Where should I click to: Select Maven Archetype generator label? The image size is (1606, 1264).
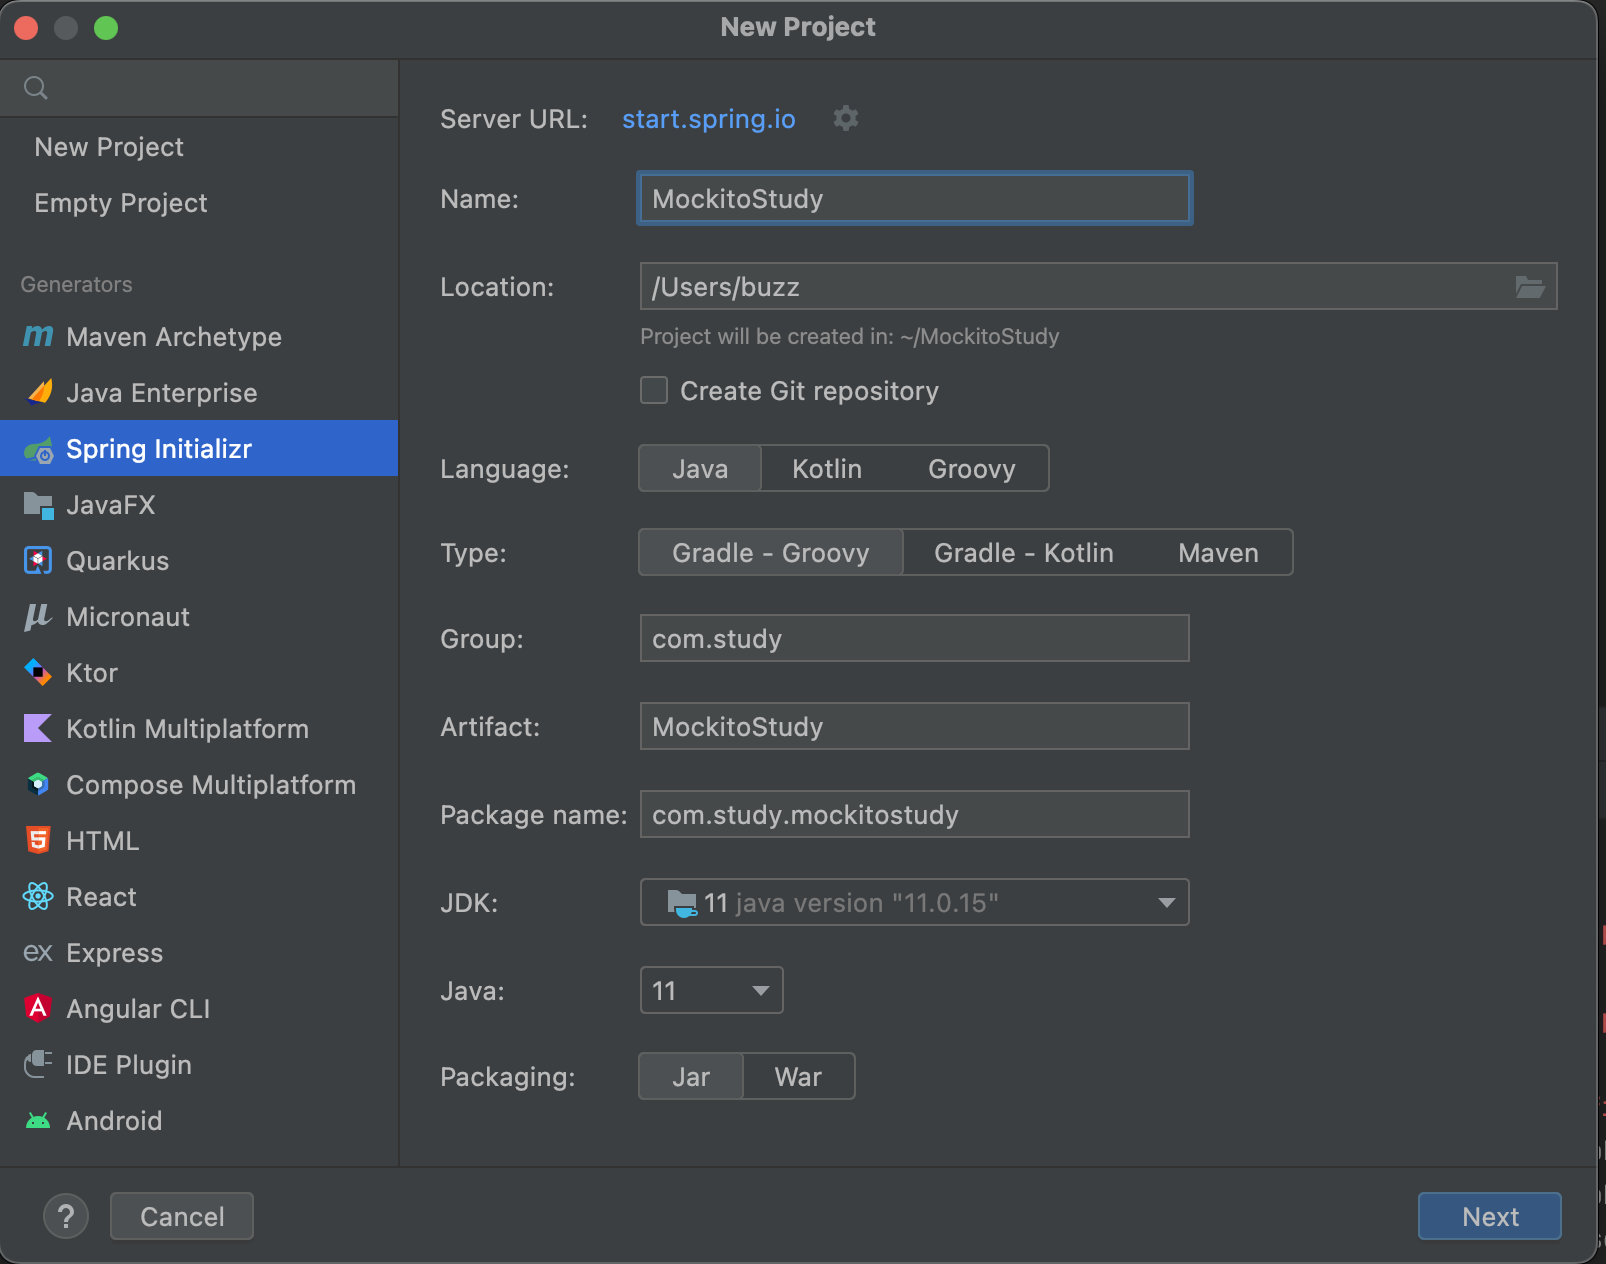(174, 337)
